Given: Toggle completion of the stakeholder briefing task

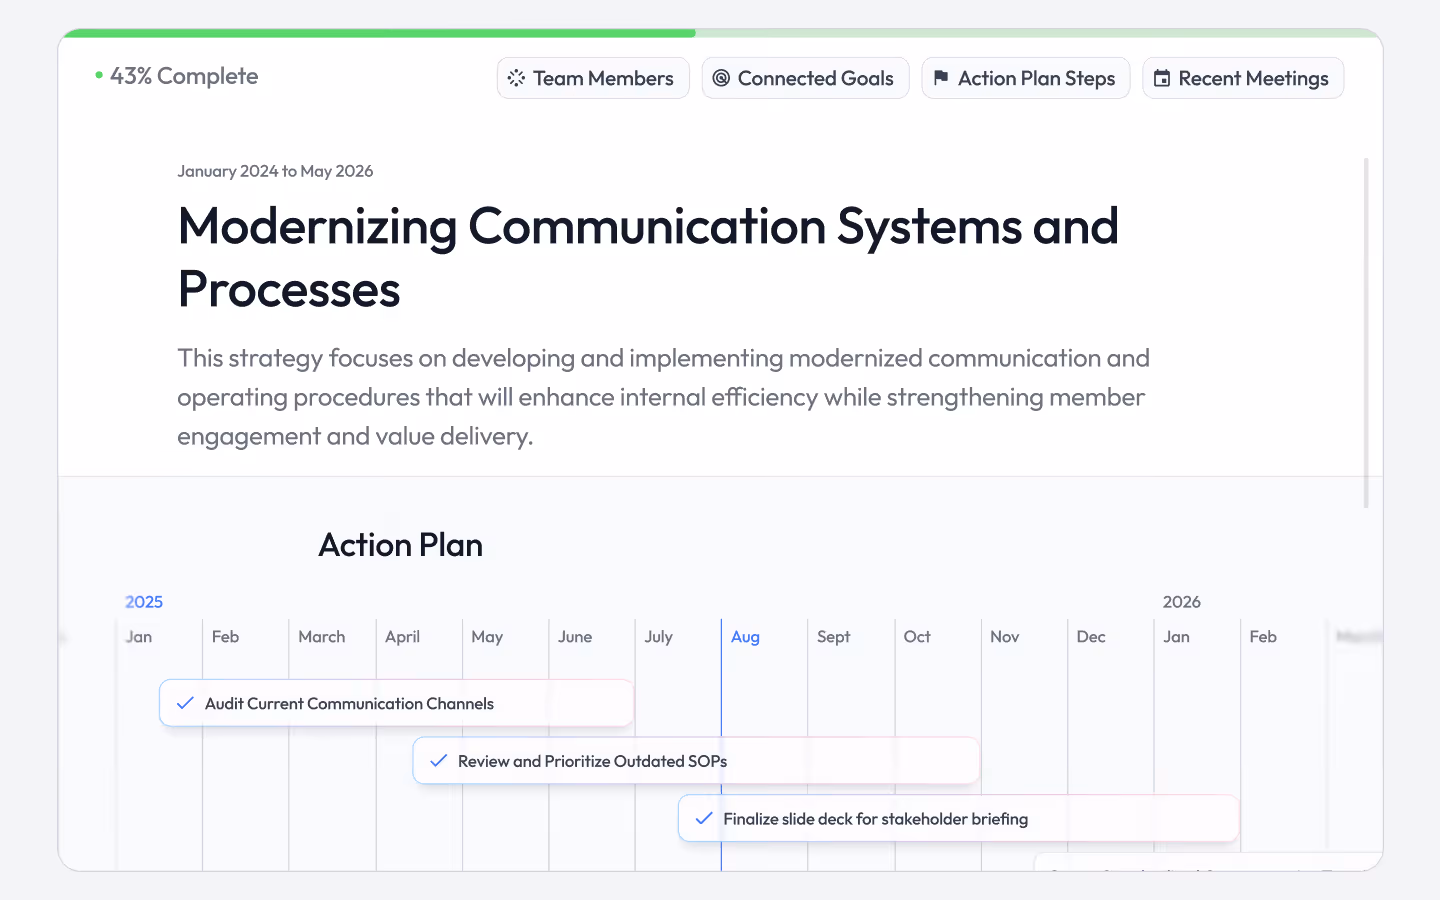Looking at the screenshot, I should 703,818.
